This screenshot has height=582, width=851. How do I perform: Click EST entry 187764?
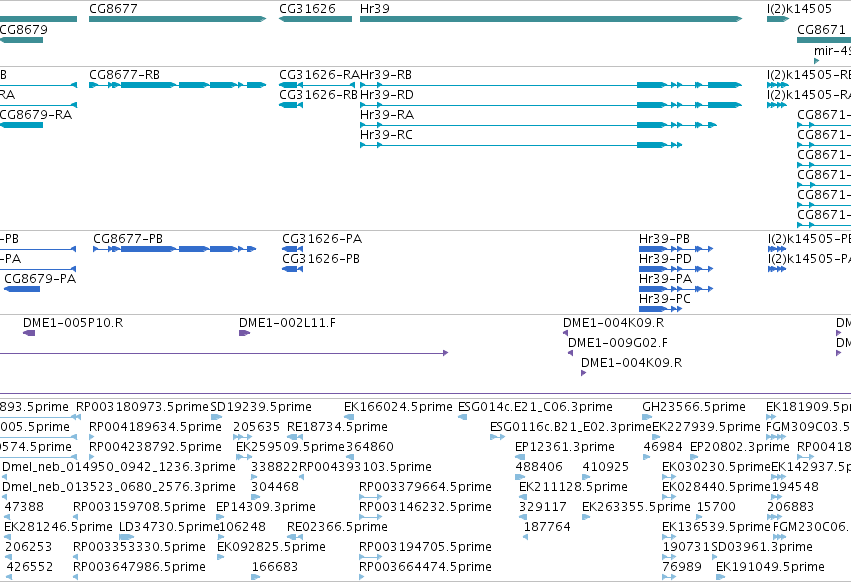pyautogui.click(x=547, y=527)
